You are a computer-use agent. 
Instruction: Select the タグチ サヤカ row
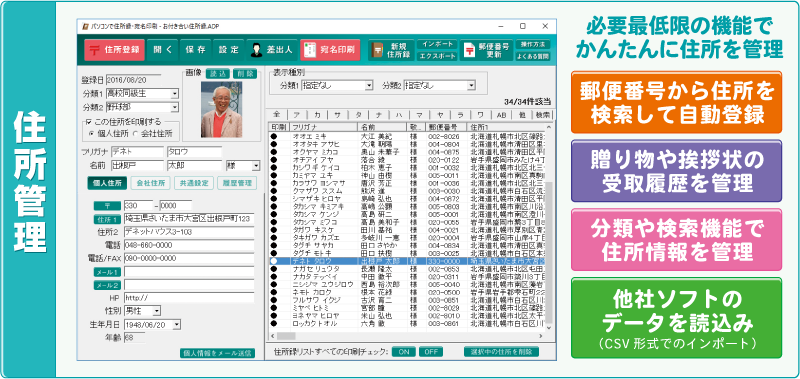tap(407, 245)
